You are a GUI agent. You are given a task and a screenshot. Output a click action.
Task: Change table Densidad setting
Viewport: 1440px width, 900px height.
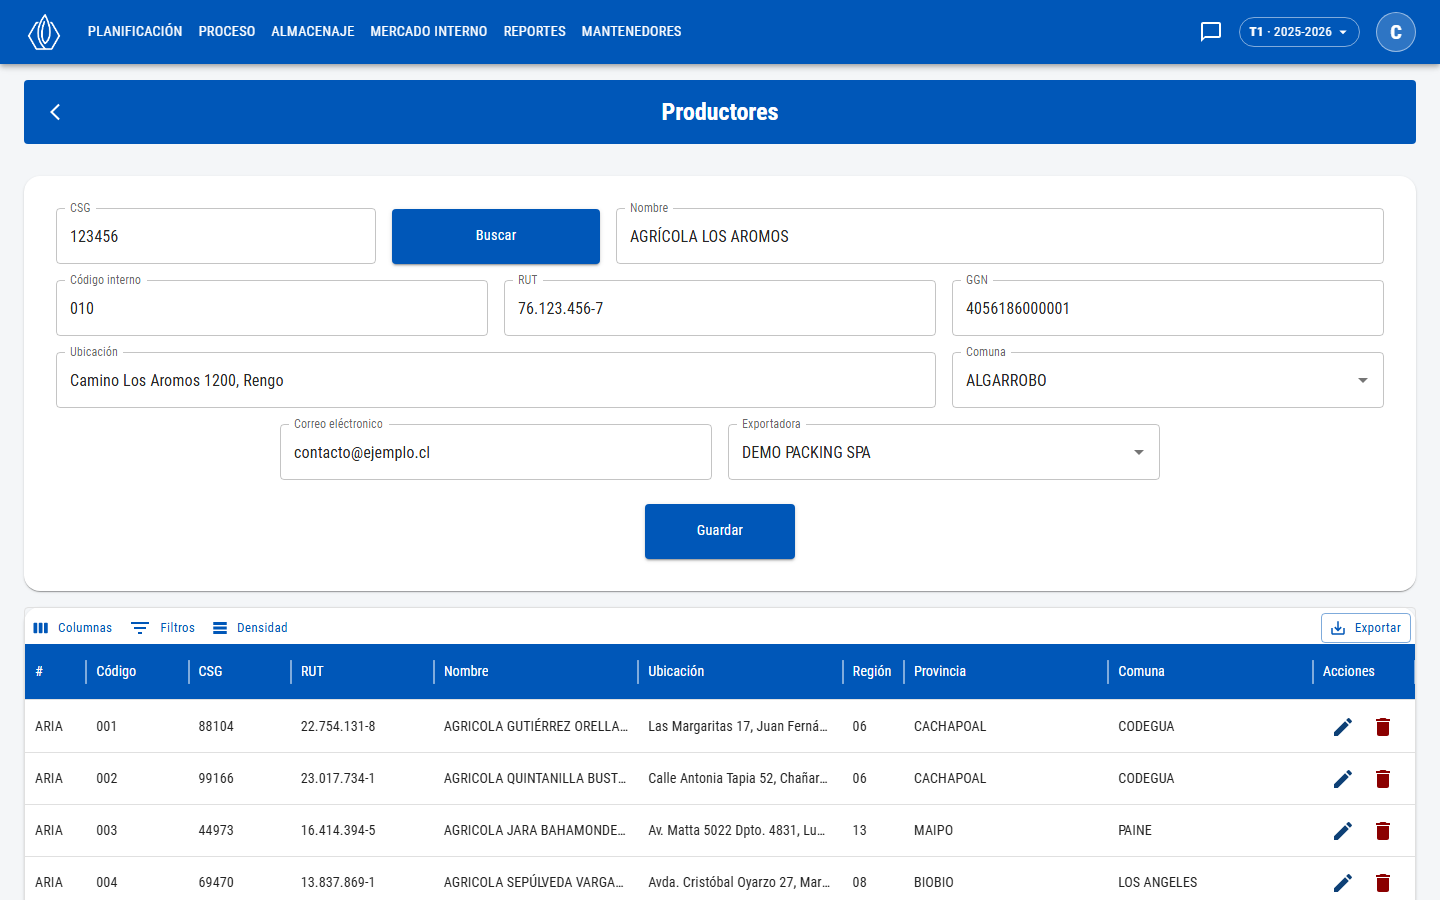click(x=250, y=628)
